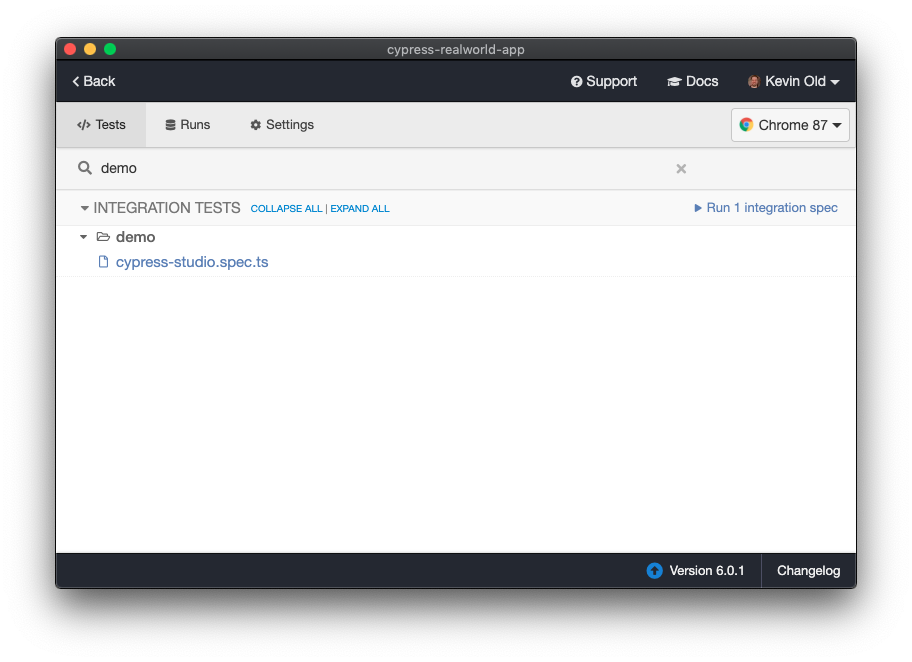Focus the search field containing demo
Screen dimensions: 912x662
point(380,168)
